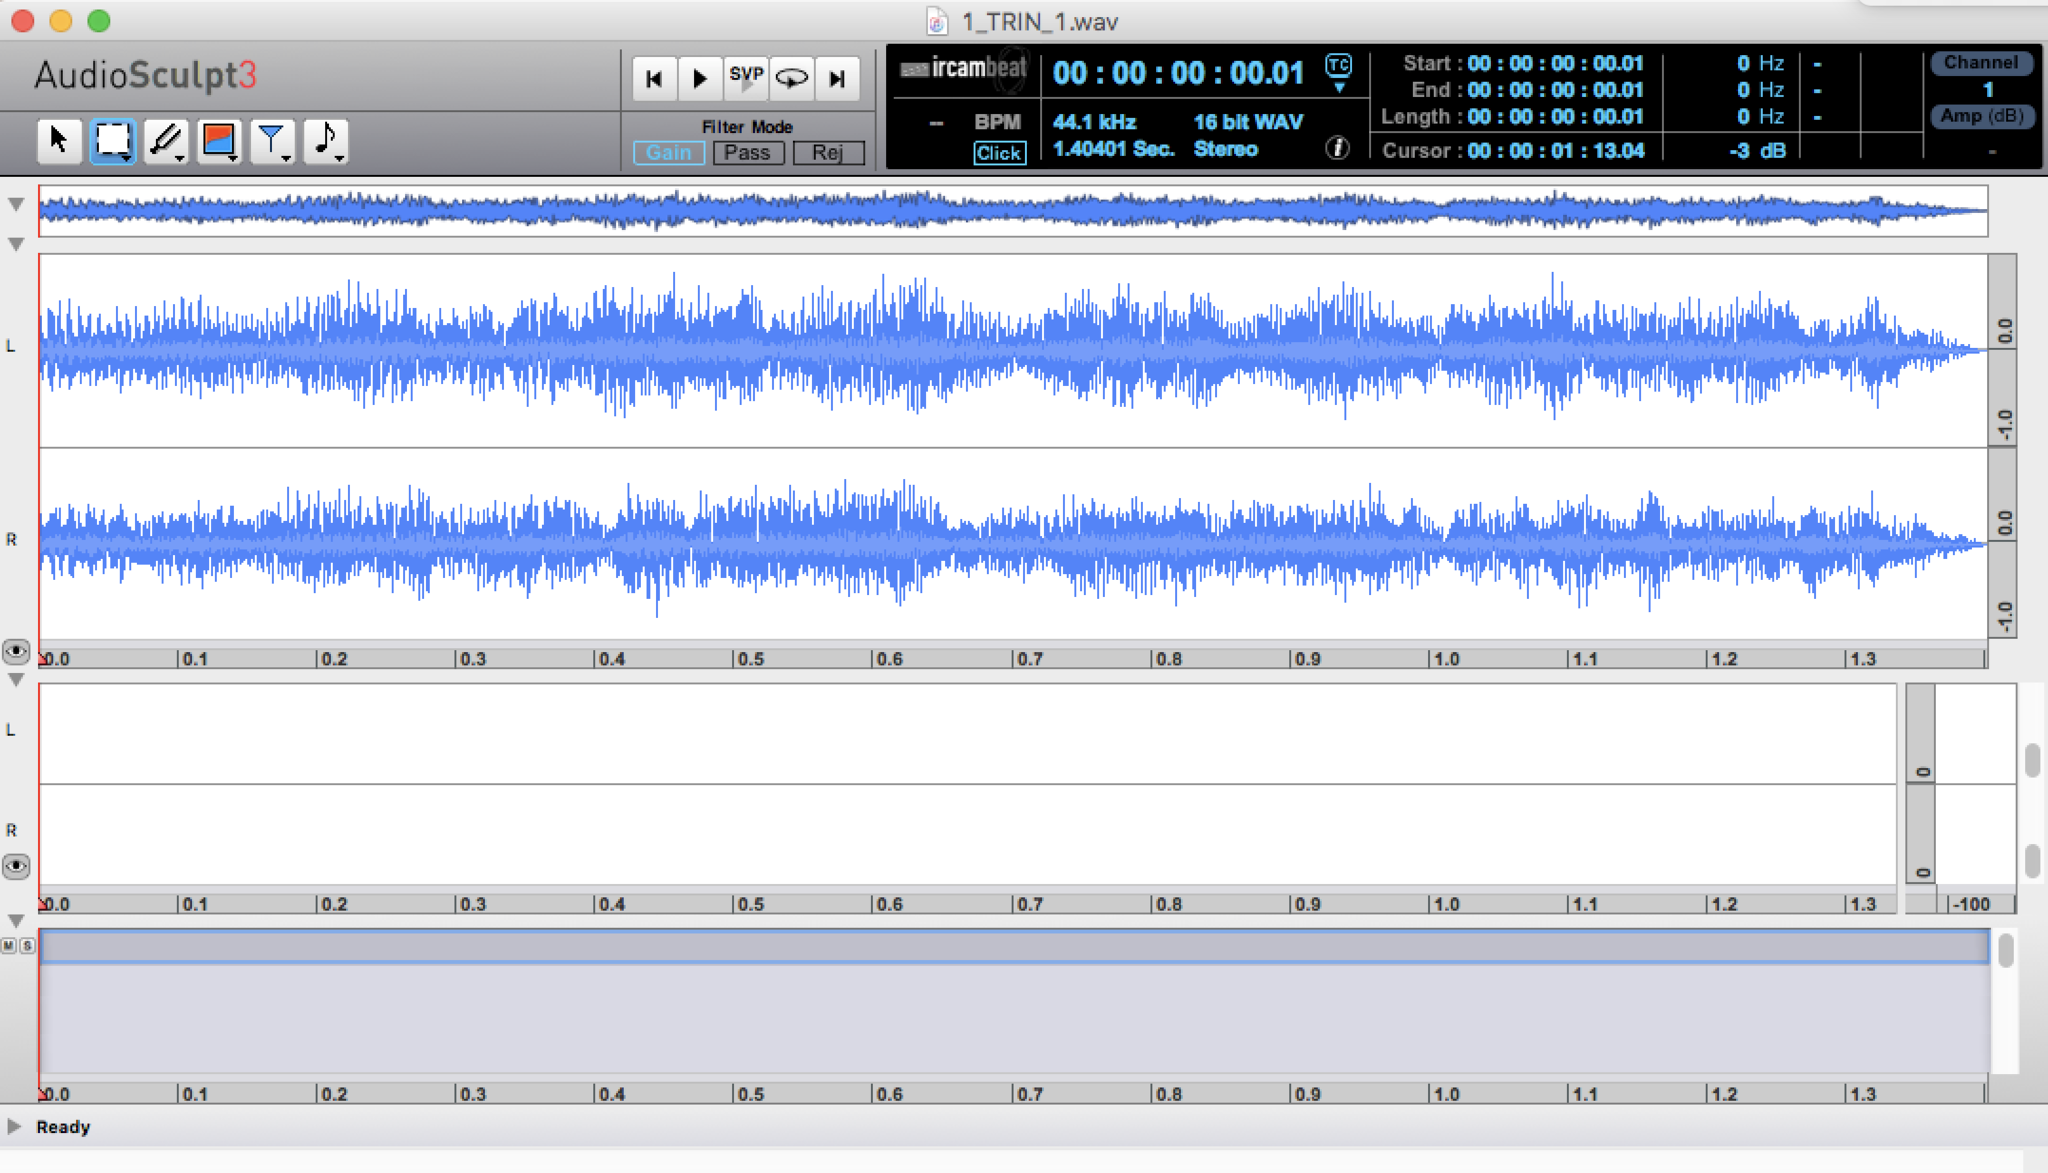This screenshot has width=2048, height=1173.
Task: Select the rectangular marquee selection tool
Action: click(x=113, y=141)
